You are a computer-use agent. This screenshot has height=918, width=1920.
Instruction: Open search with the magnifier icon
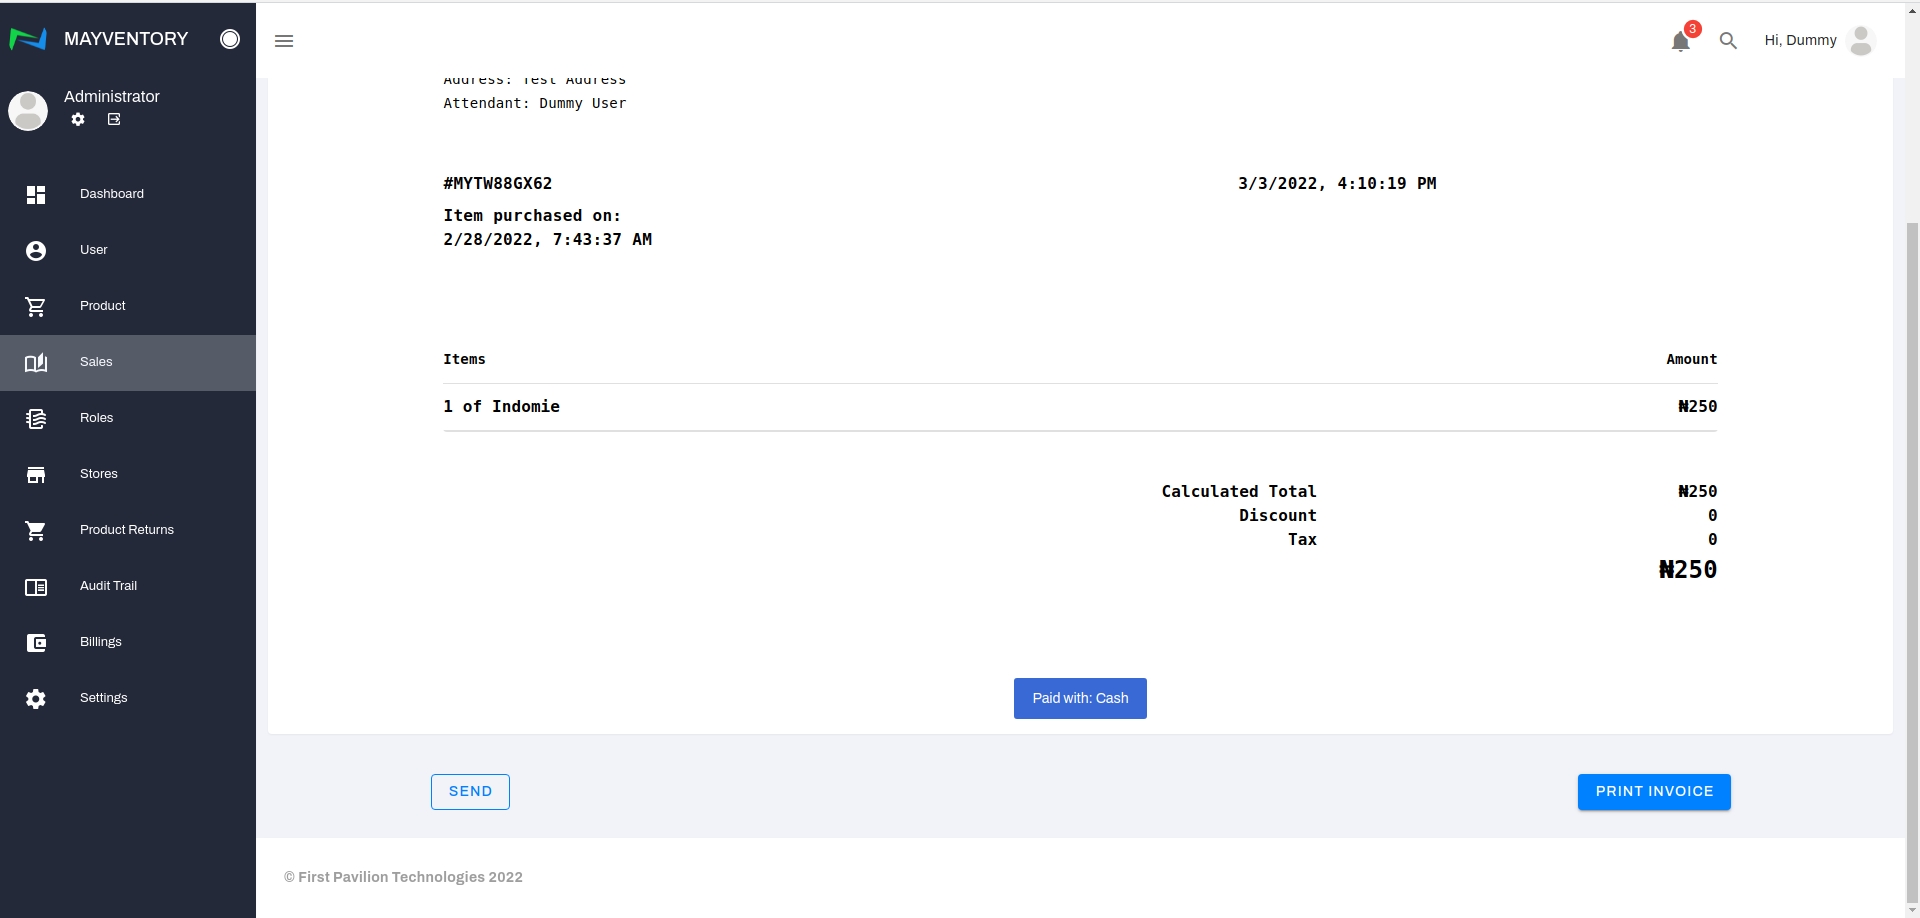pyautogui.click(x=1728, y=41)
